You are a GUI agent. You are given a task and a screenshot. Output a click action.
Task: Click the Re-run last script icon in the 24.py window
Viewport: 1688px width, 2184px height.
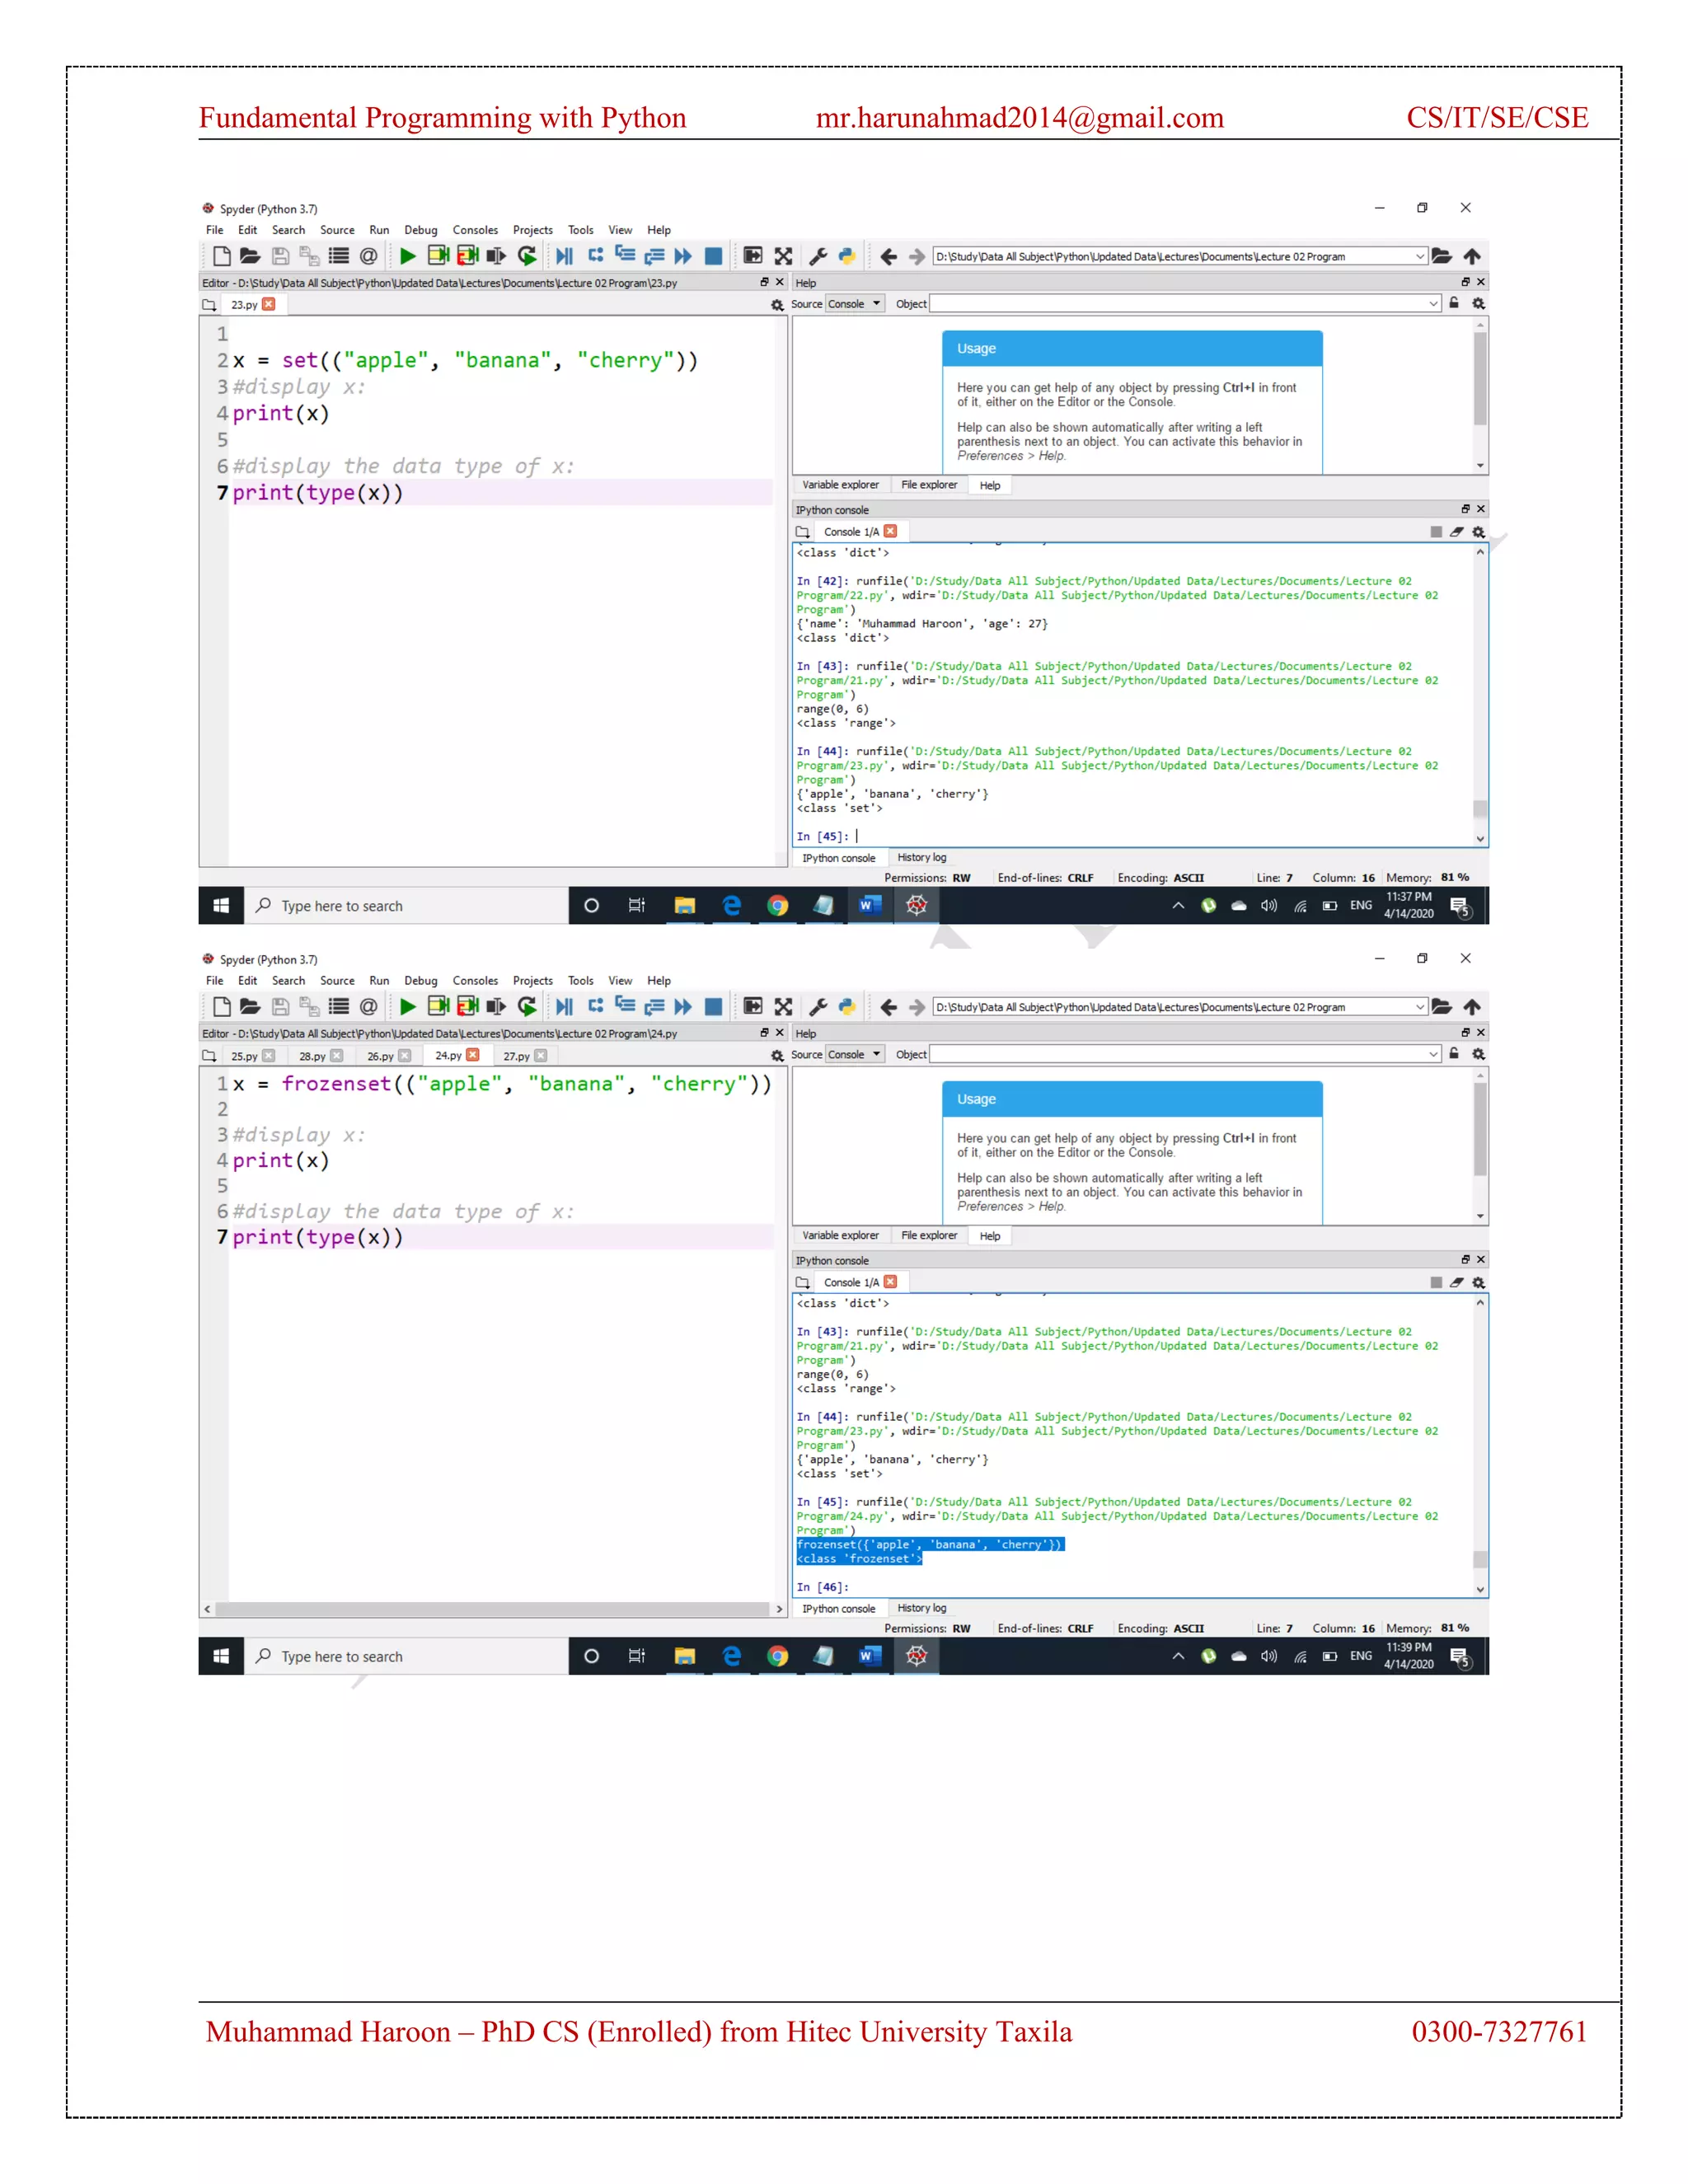coord(527,1007)
